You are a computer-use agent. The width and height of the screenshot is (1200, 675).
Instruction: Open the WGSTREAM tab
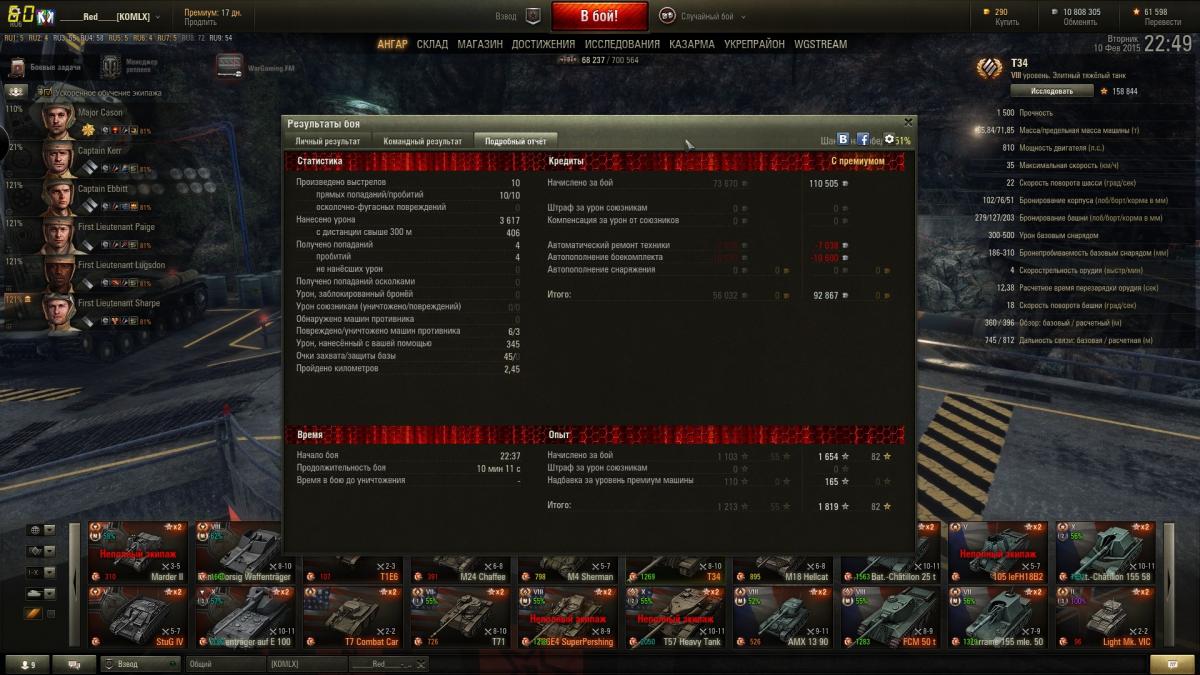point(820,44)
